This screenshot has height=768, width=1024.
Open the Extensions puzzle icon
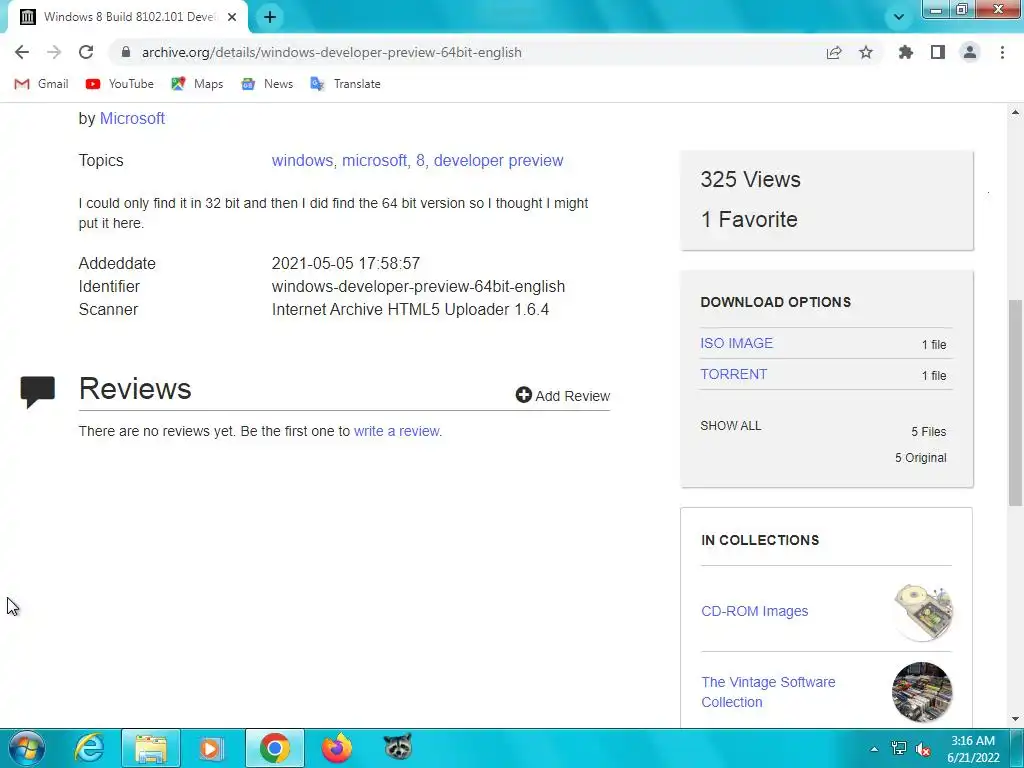[x=905, y=52]
